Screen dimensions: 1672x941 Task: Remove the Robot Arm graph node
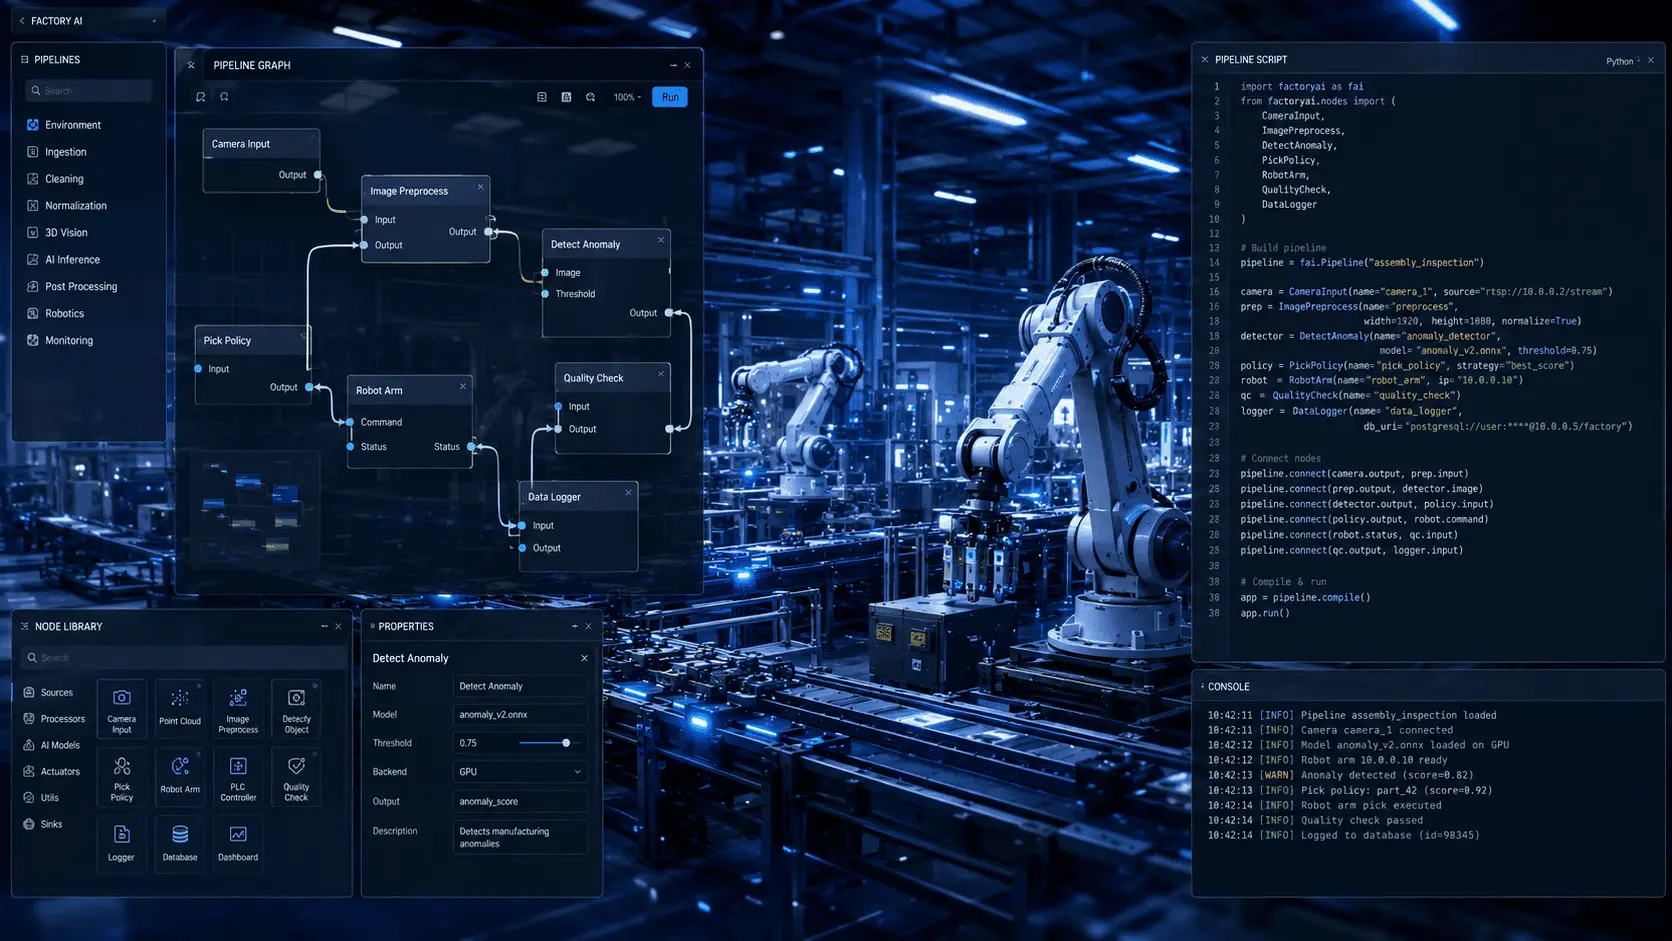(x=463, y=386)
